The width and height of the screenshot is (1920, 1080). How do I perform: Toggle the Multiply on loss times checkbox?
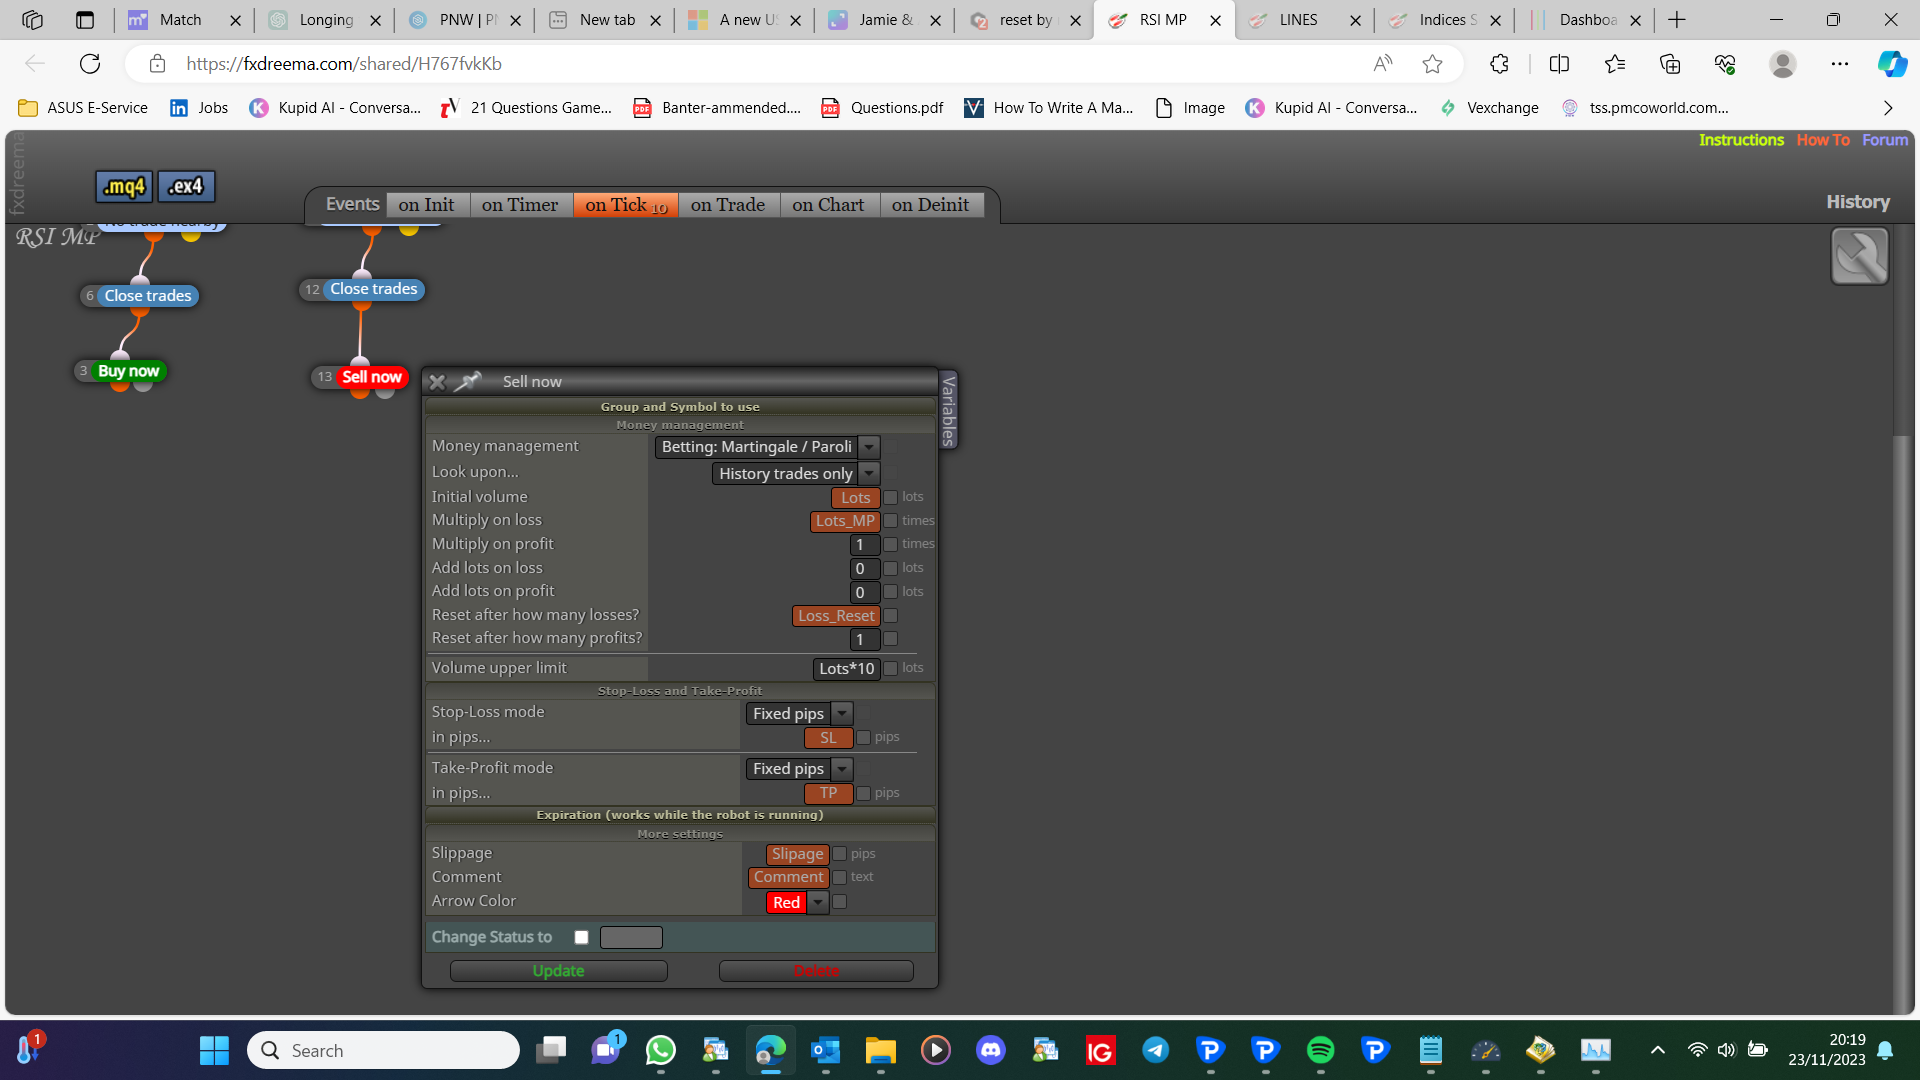891,521
